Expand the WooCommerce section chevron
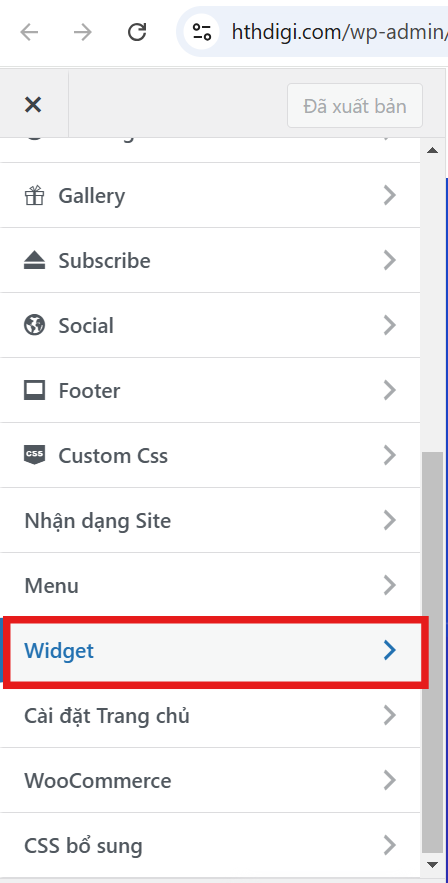 pyautogui.click(x=389, y=781)
